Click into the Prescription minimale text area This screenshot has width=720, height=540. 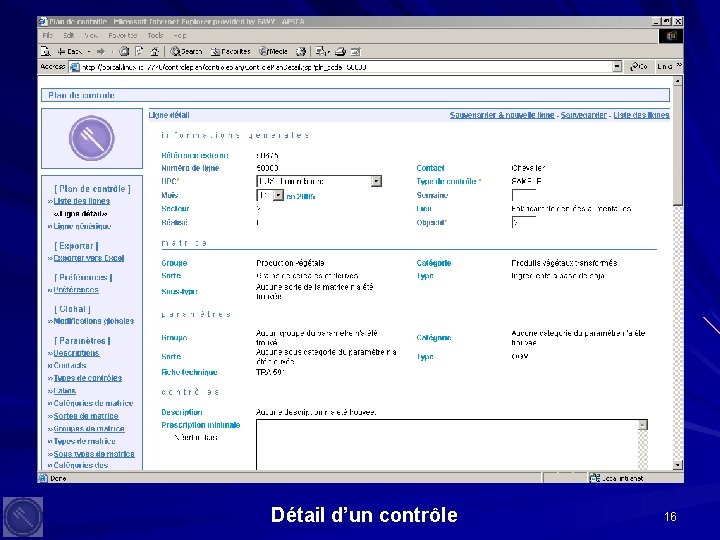(x=447, y=444)
